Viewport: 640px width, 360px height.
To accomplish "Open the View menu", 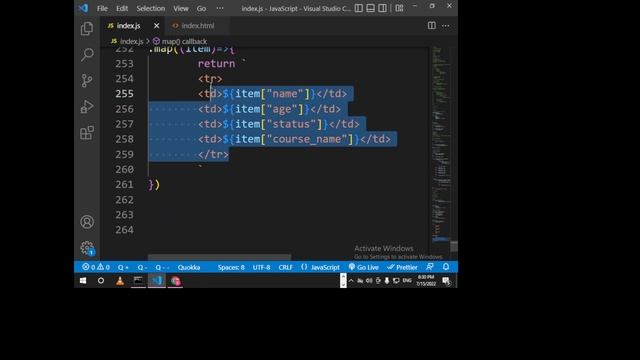I will [180, 8].
